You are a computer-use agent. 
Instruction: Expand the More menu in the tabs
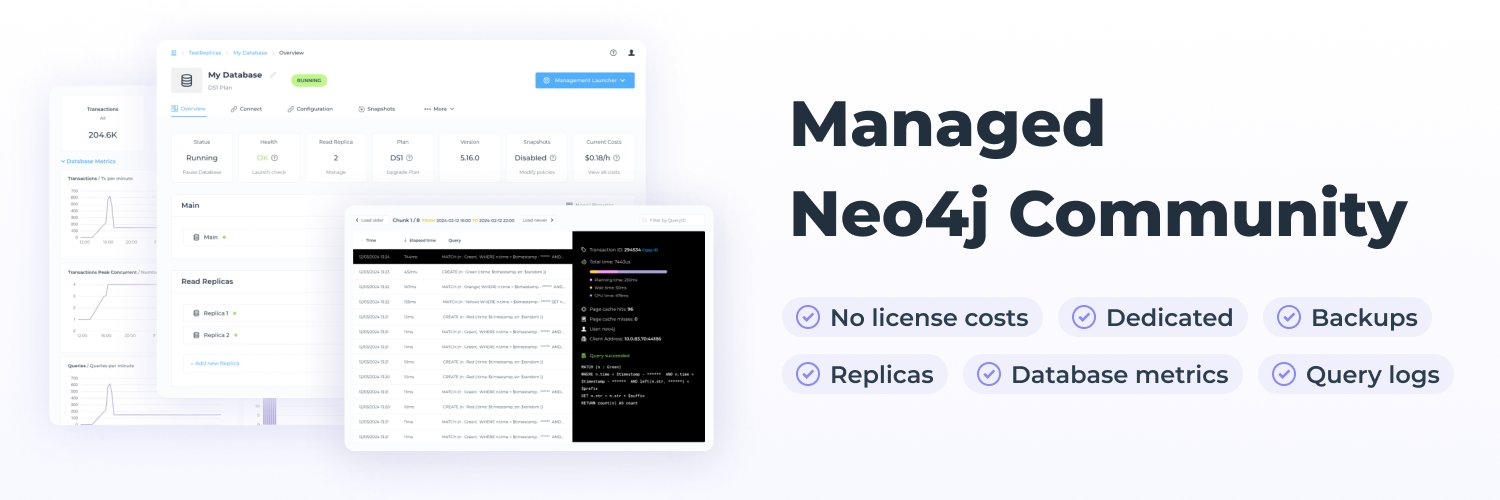point(439,108)
